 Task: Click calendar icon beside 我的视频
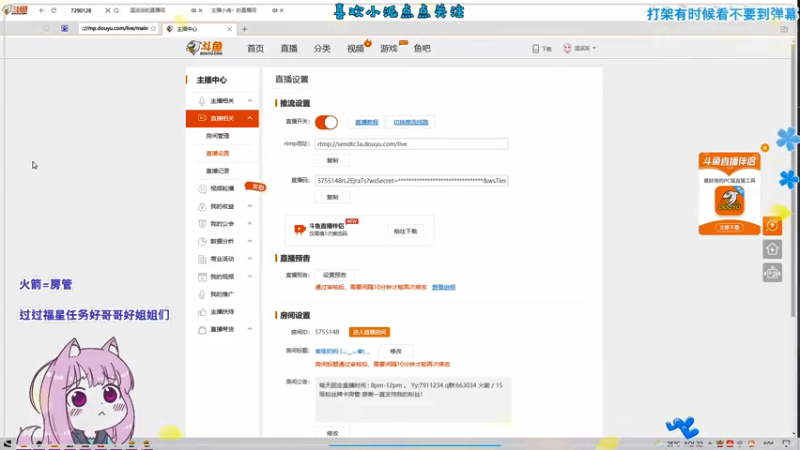point(202,277)
